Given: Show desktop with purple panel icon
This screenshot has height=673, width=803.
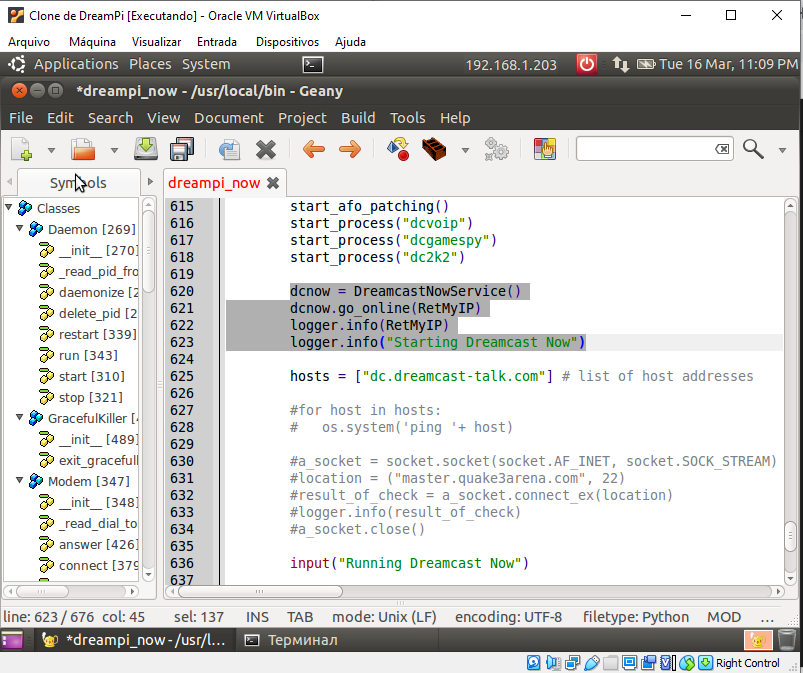Looking at the screenshot, I should (x=12, y=640).
